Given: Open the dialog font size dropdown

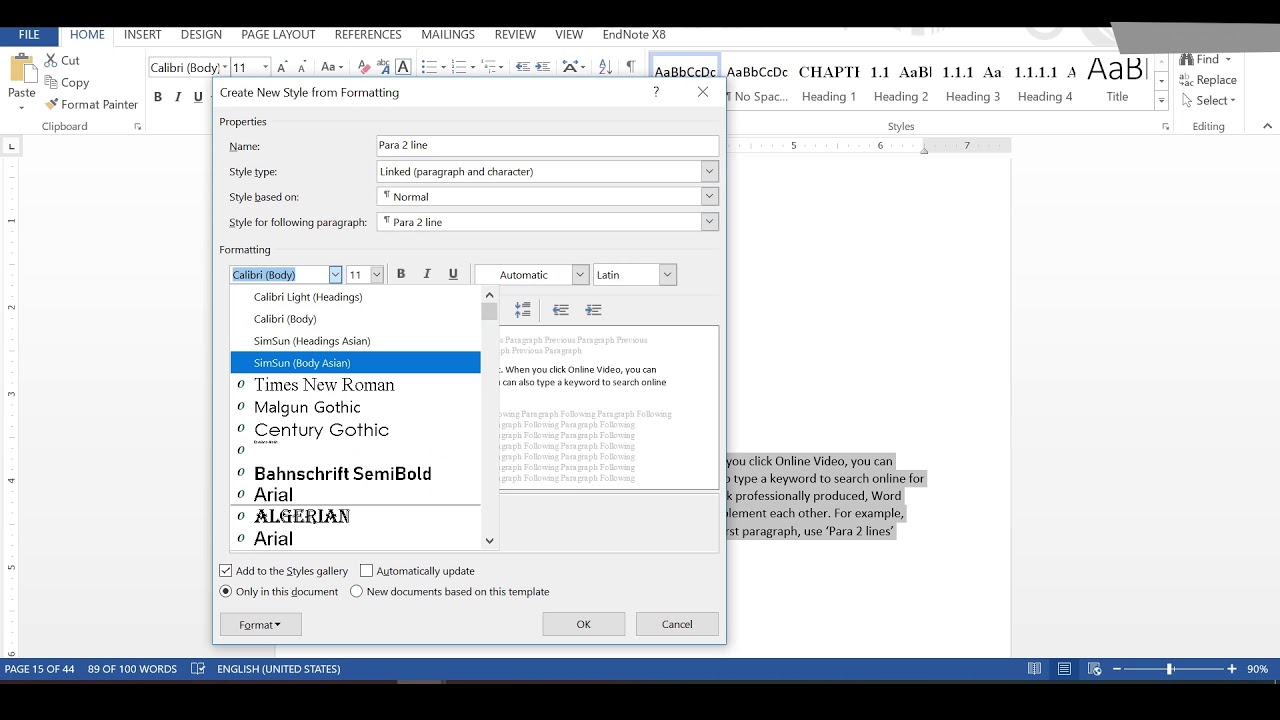Looking at the screenshot, I should tap(376, 275).
